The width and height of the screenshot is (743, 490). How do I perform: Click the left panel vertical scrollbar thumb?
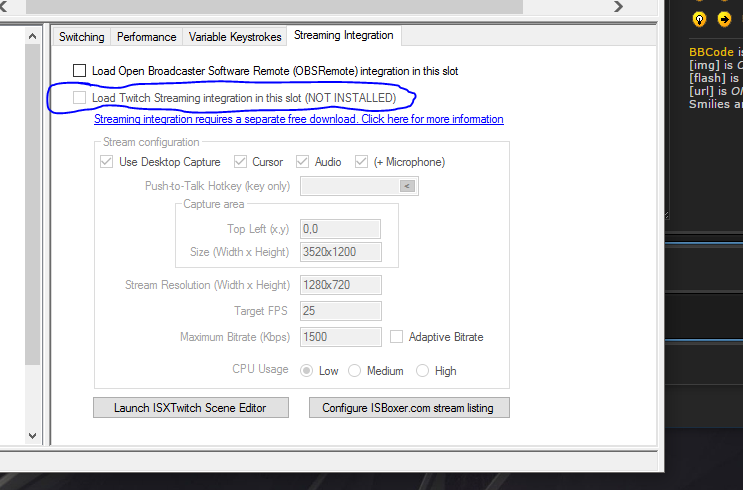click(32, 204)
